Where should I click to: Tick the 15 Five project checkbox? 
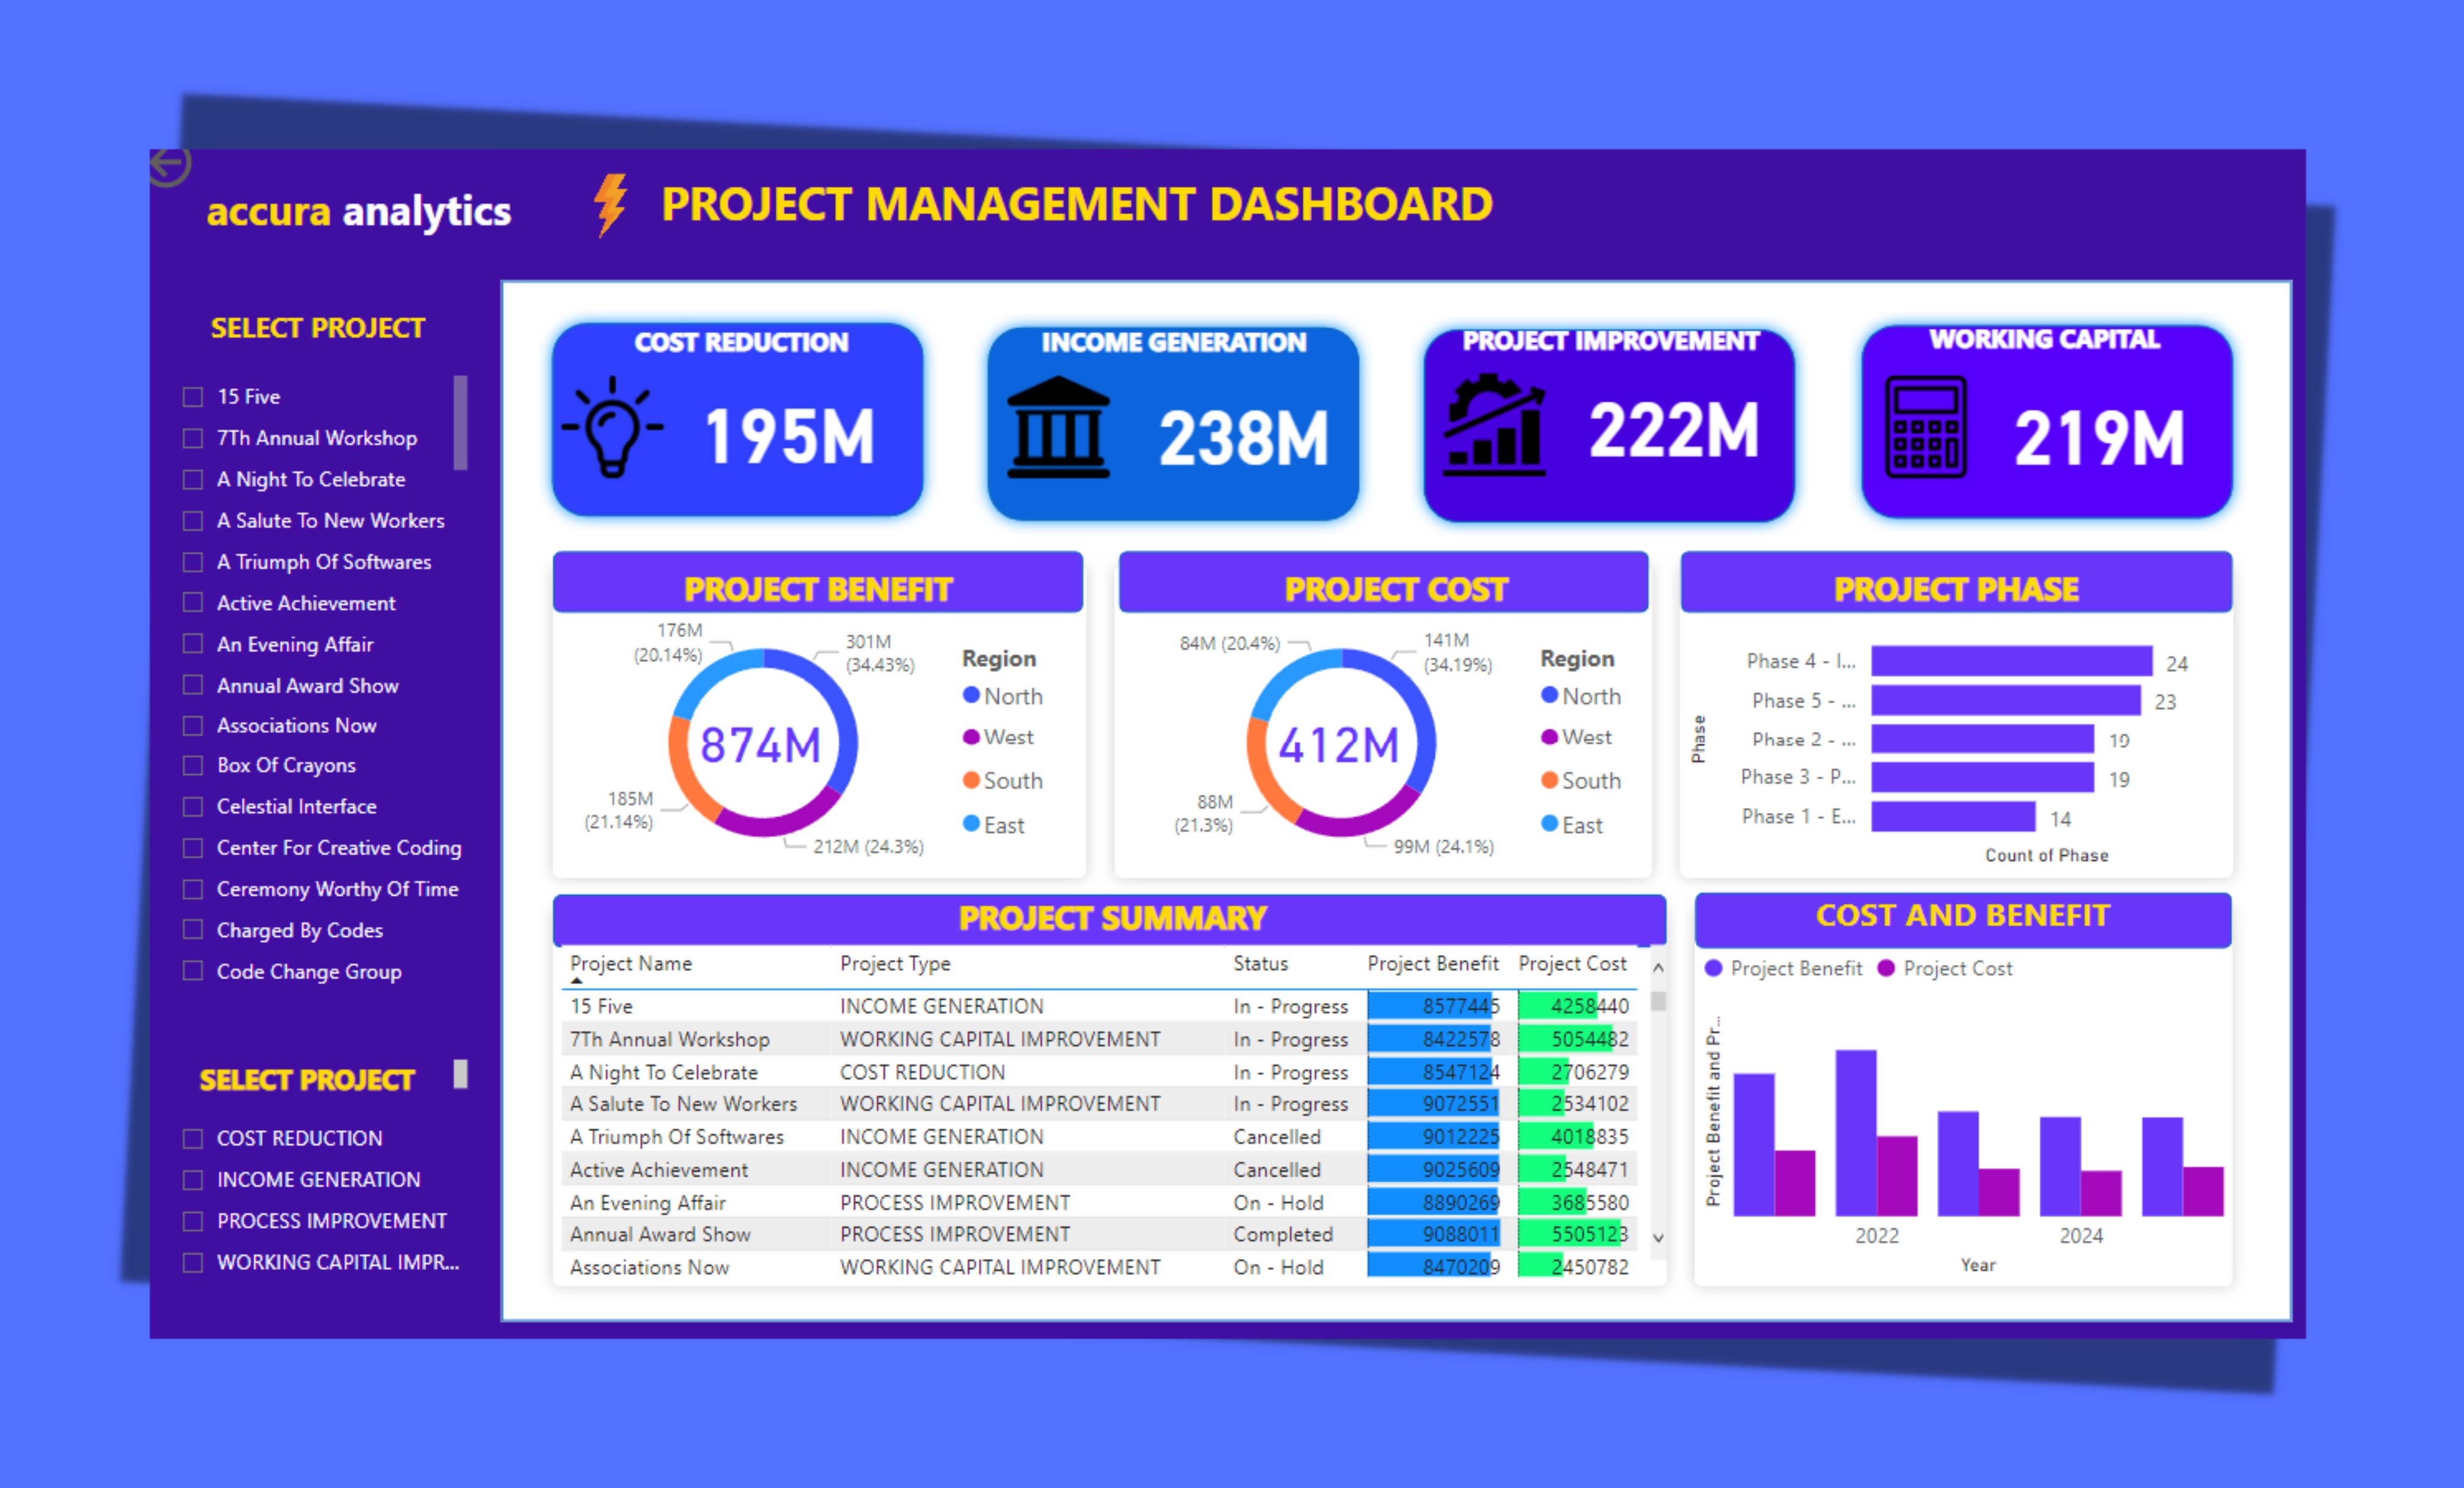(193, 397)
